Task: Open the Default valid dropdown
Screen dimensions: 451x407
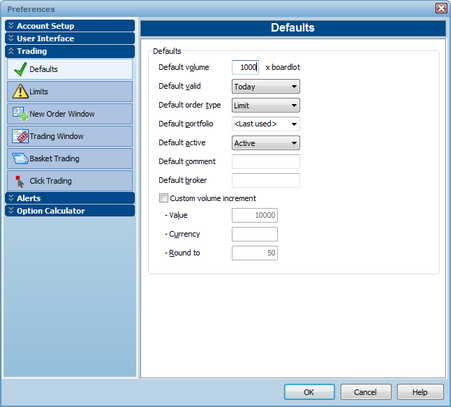Action: [x=266, y=87]
